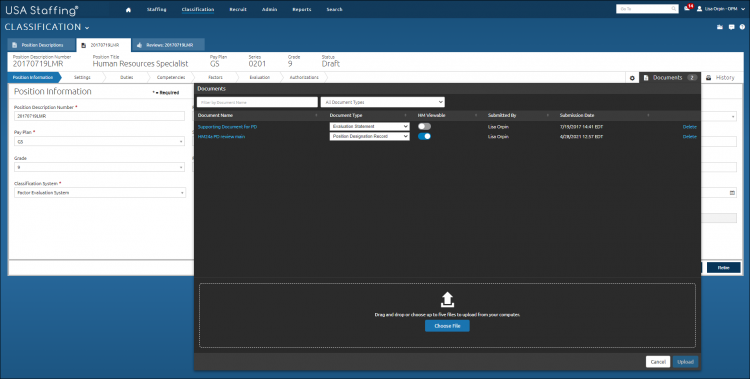Sort by Submitted By column arrows
750x379 pixels.
(x=548, y=115)
